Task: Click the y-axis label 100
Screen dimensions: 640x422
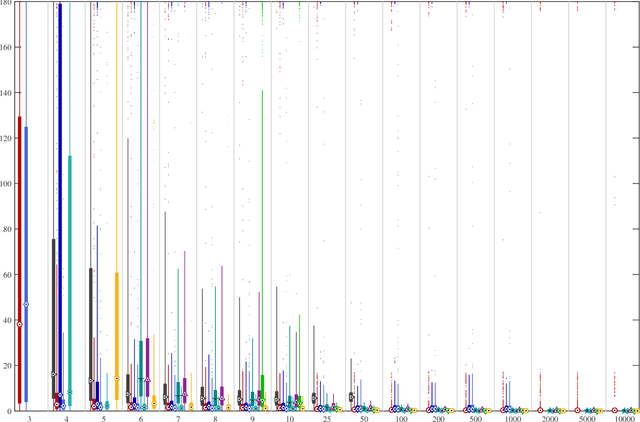Action: 7,185
